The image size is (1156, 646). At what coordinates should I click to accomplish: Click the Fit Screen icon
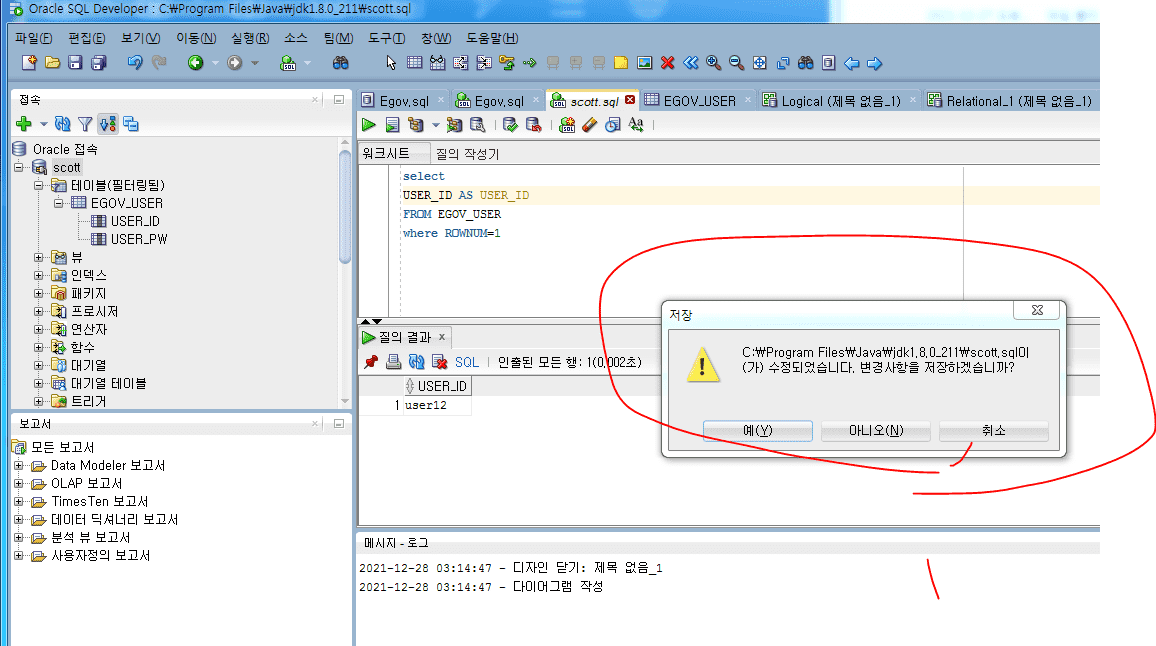click(759, 63)
